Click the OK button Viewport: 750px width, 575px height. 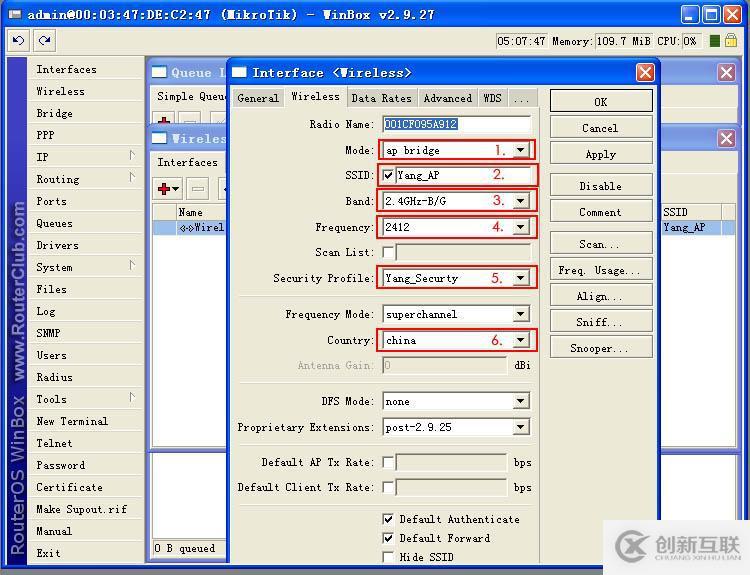pos(601,101)
